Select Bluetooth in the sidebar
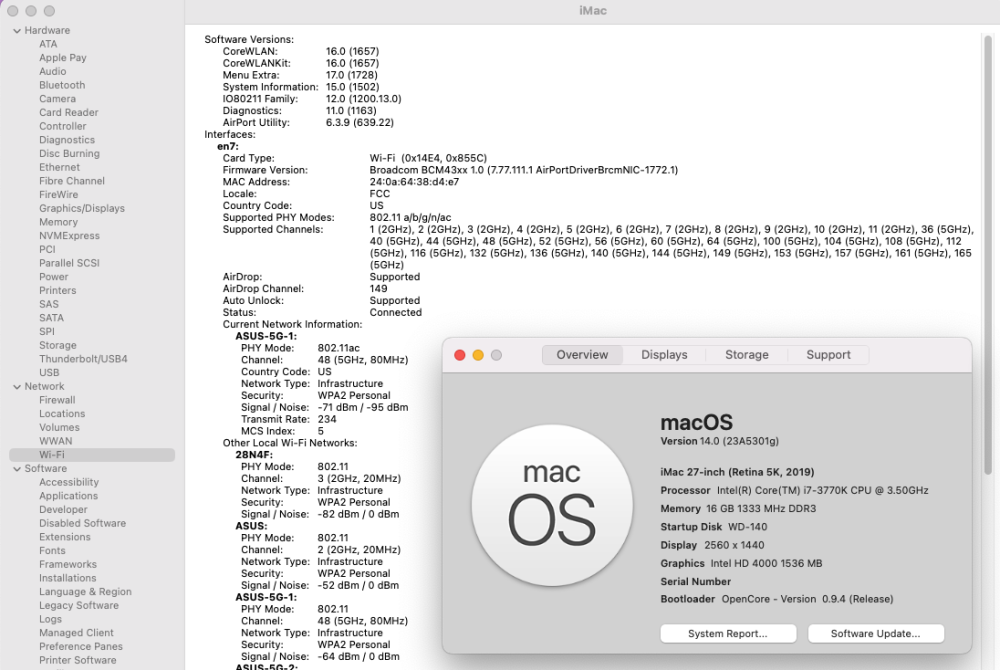The image size is (1000, 670). [x=62, y=85]
